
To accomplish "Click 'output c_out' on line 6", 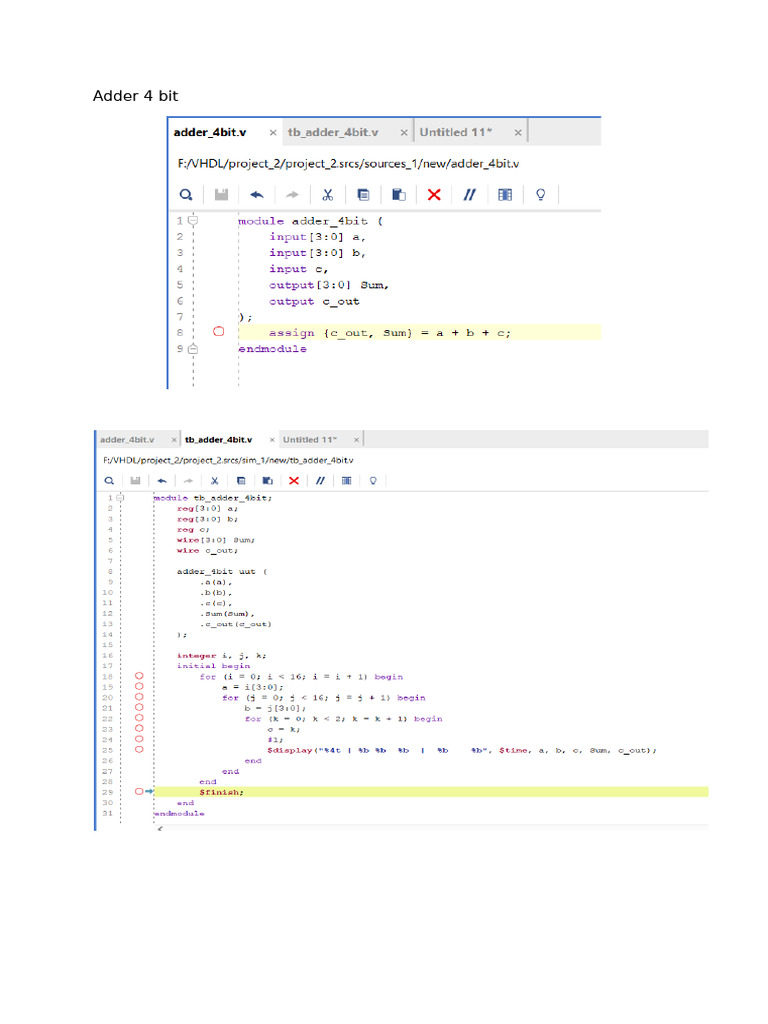I will pos(314,301).
